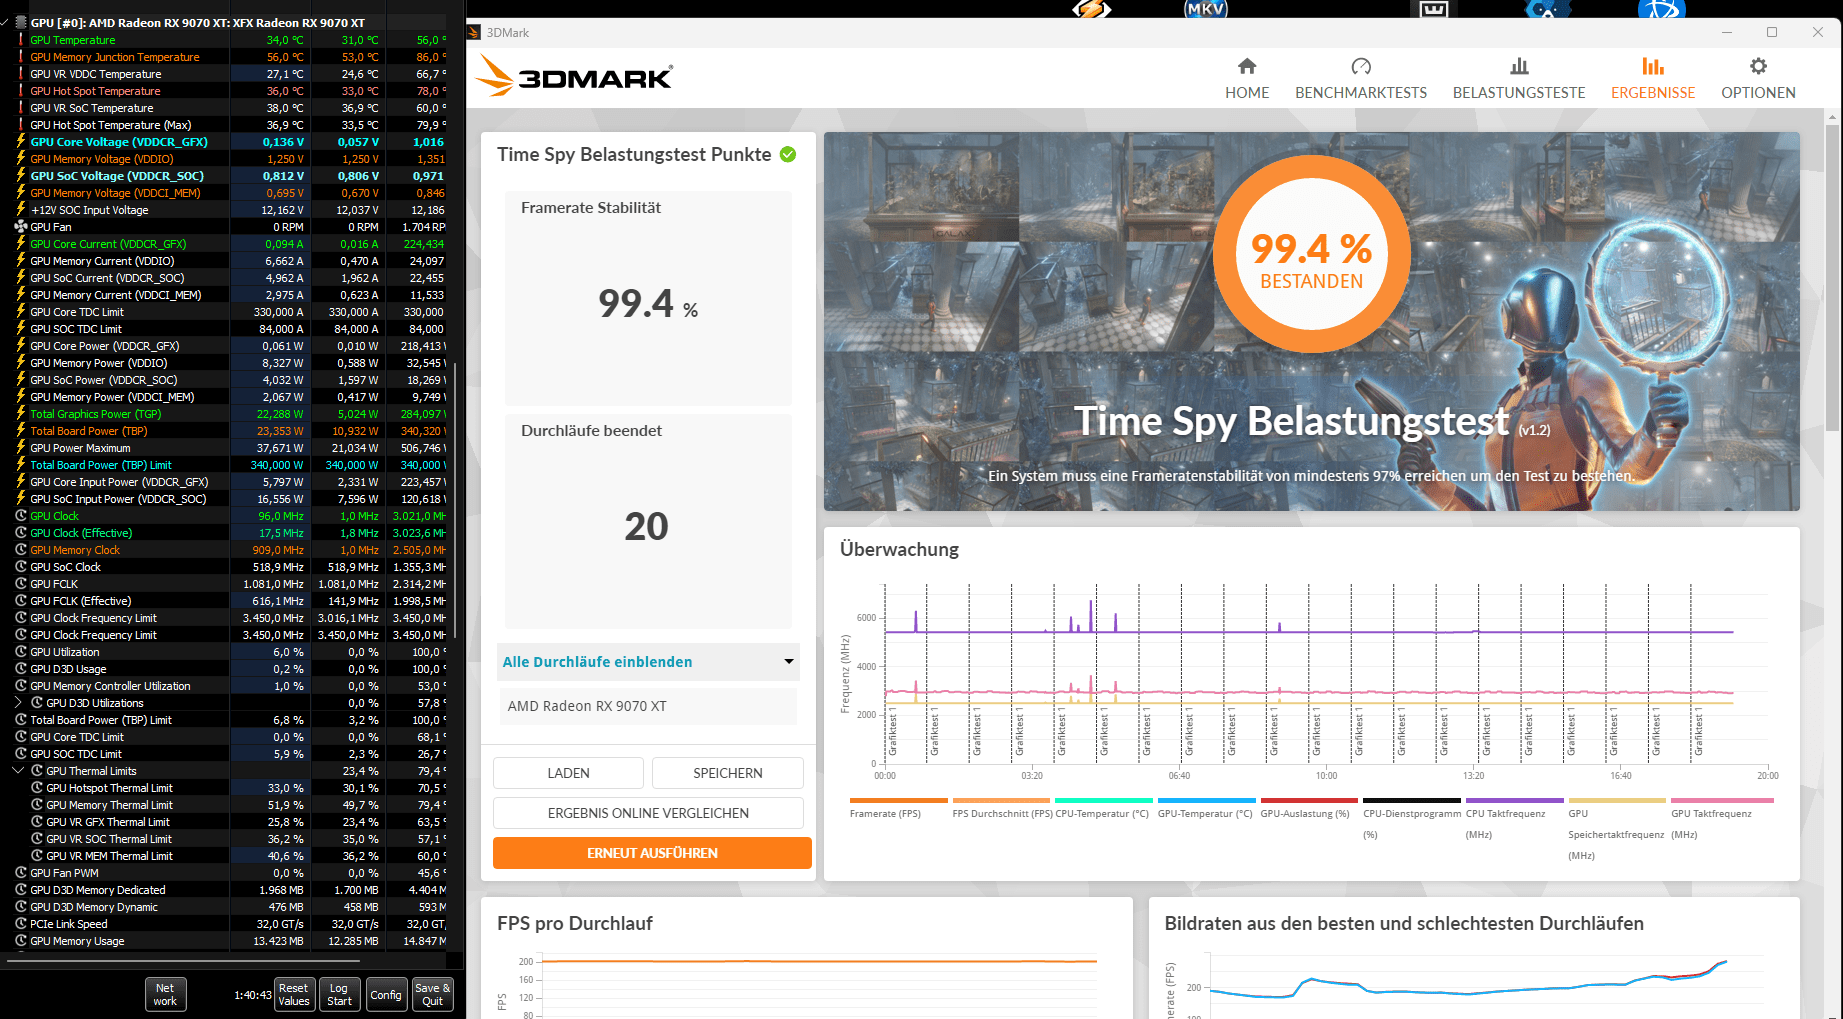This screenshot has height=1019, width=1843.
Task: Click the bar chart icon above BELASTUNGSTESTE
Action: pyautogui.click(x=1519, y=66)
